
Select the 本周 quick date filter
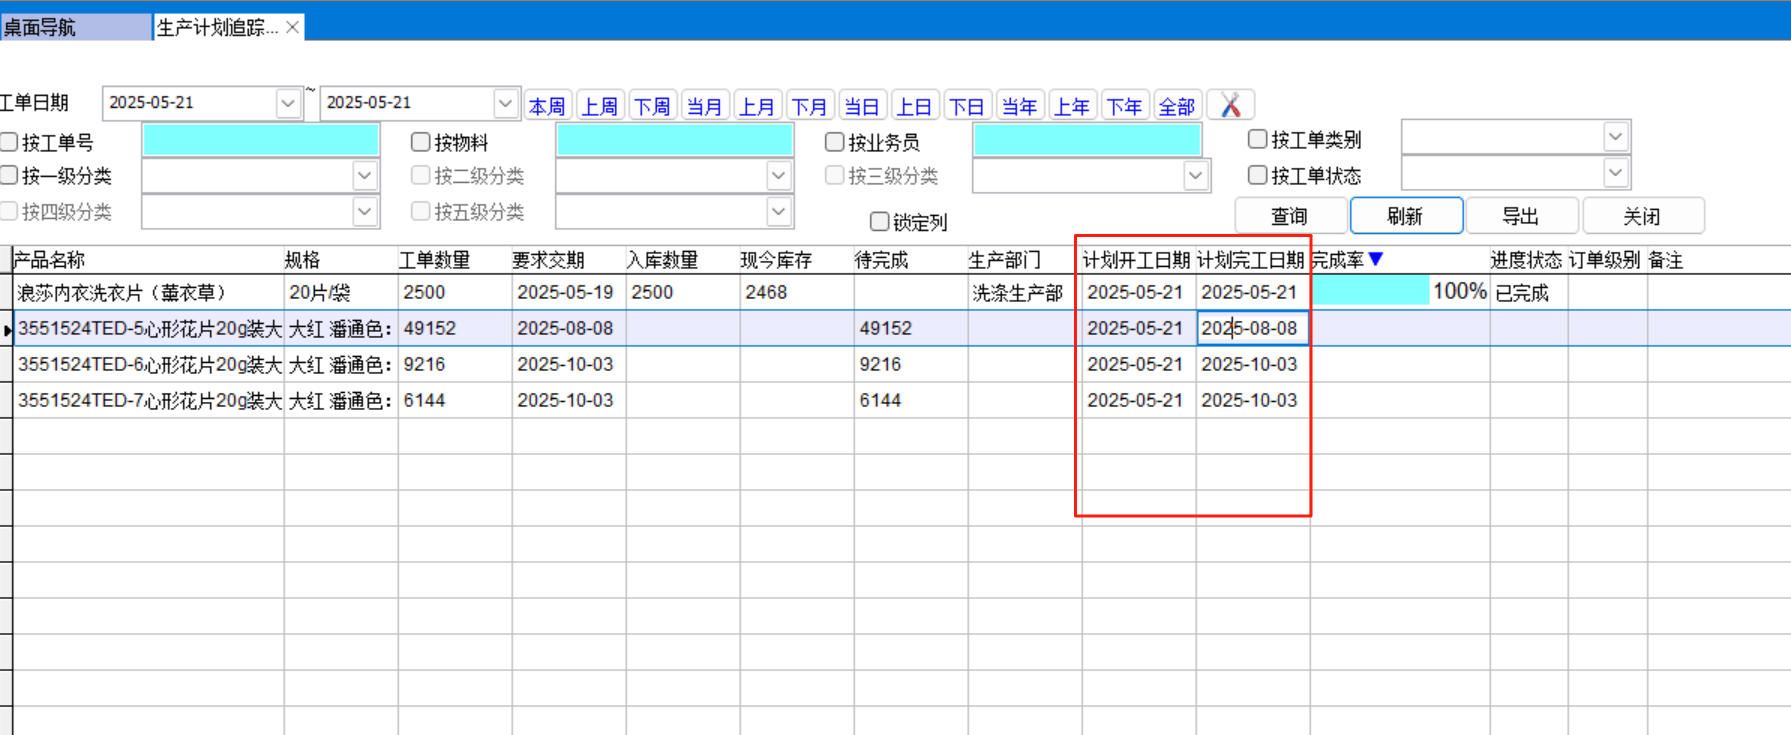547,106
